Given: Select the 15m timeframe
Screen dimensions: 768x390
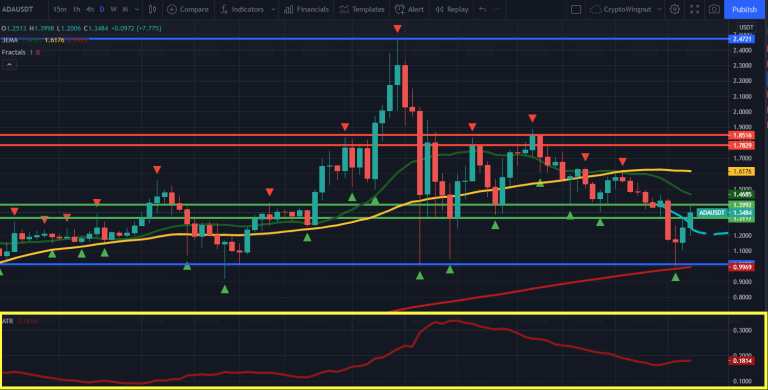Looking at the screenshot, I should tap(60, 9).
